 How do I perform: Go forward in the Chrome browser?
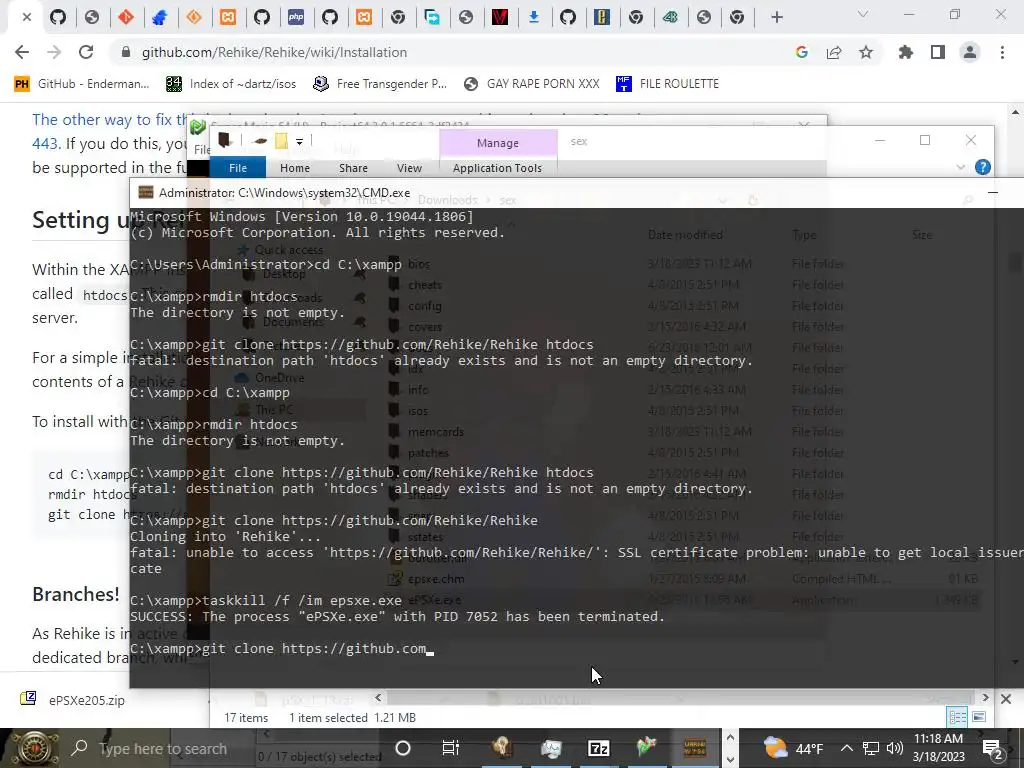pos(54,52)
